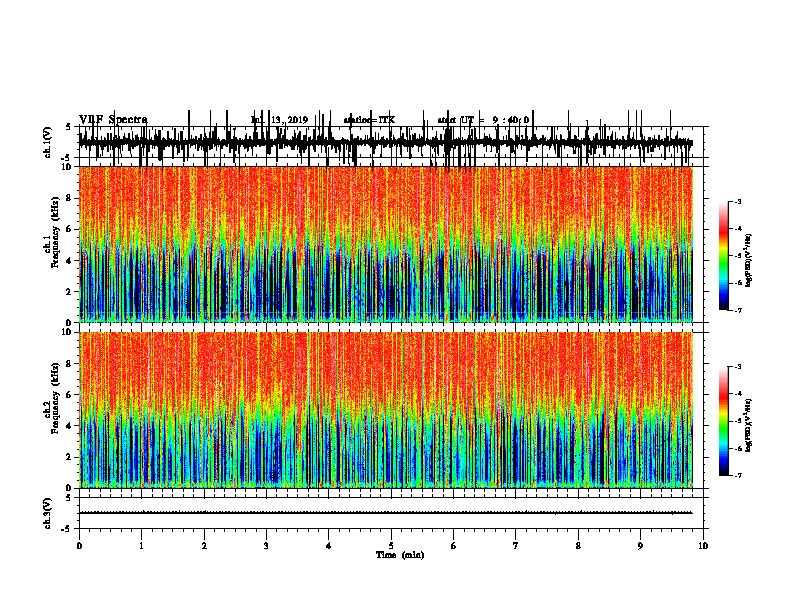The height and width of the screenshot is (612, 792).
Task: Click the "station=ITK" header label
Action: point(369,120)
